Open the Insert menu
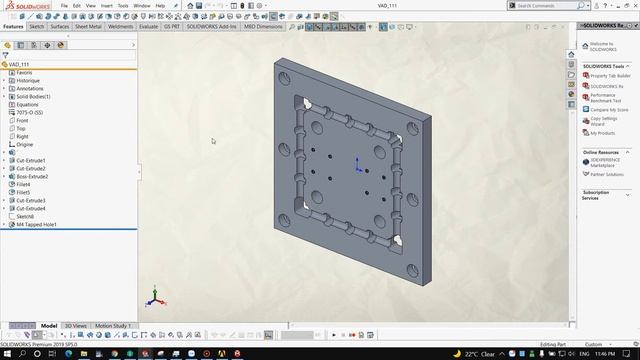 pyautogui.click(x=107, y=6)
